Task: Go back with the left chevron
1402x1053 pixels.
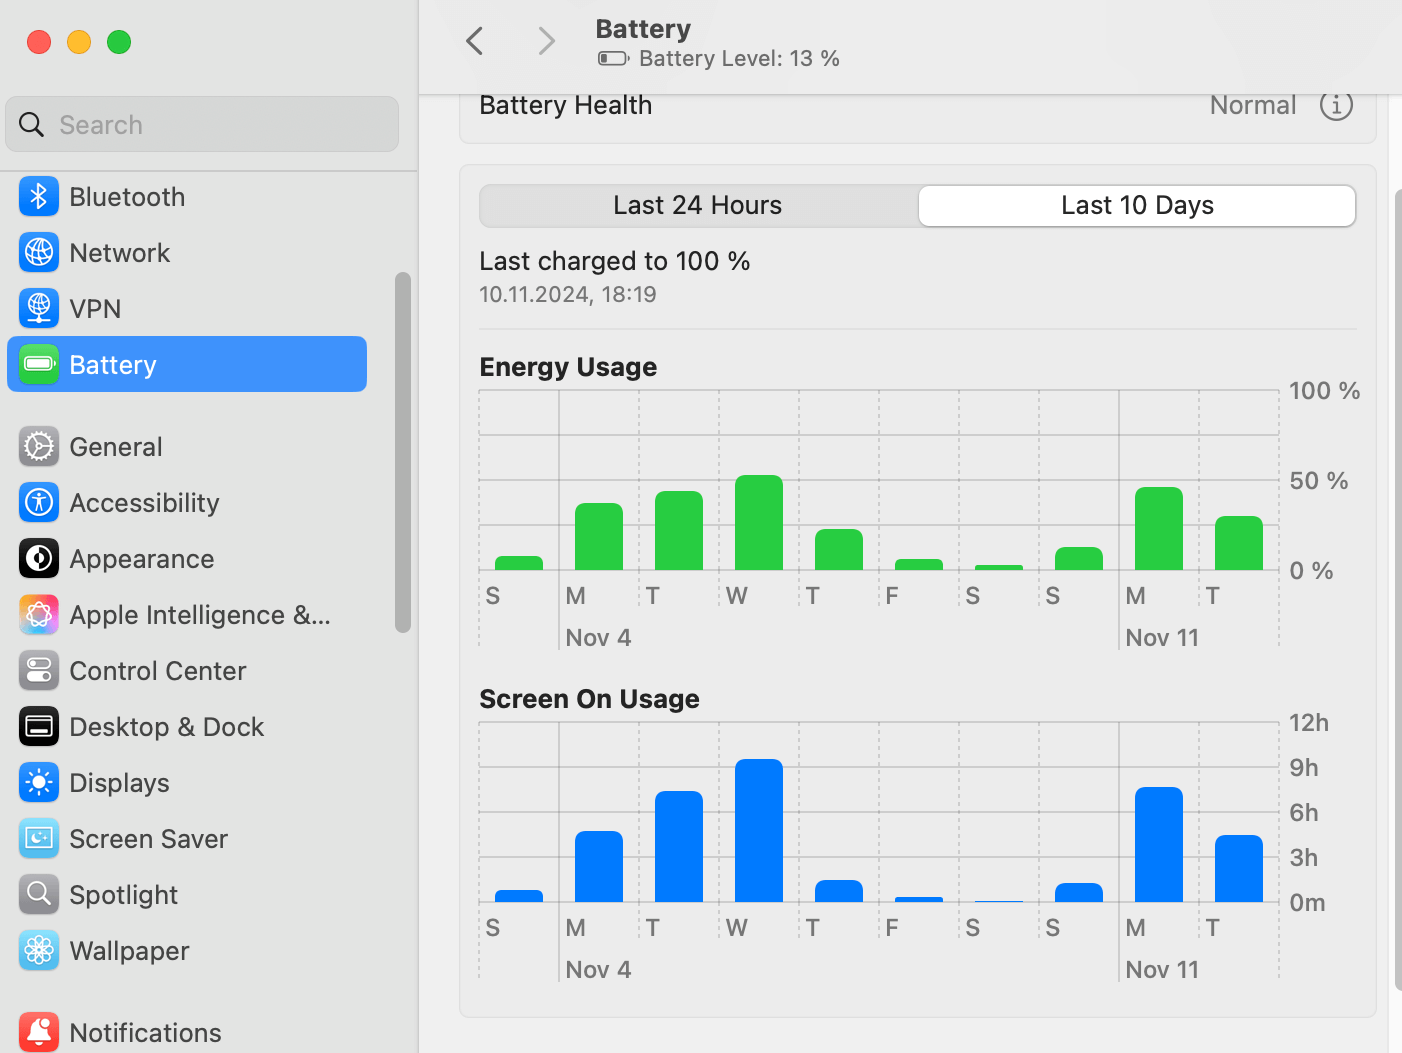Action: tap(475, 41)
